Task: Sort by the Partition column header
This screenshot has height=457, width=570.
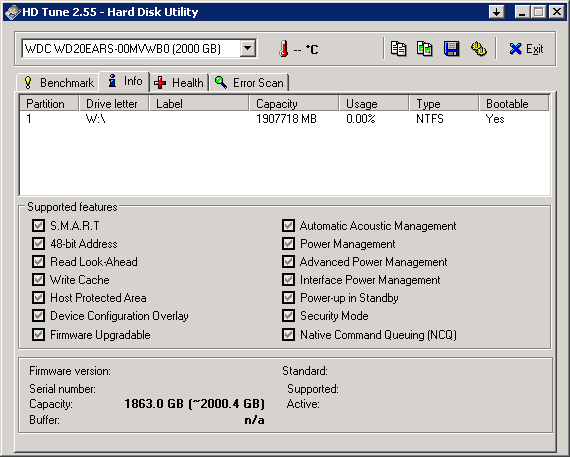Action: point(49,104)
